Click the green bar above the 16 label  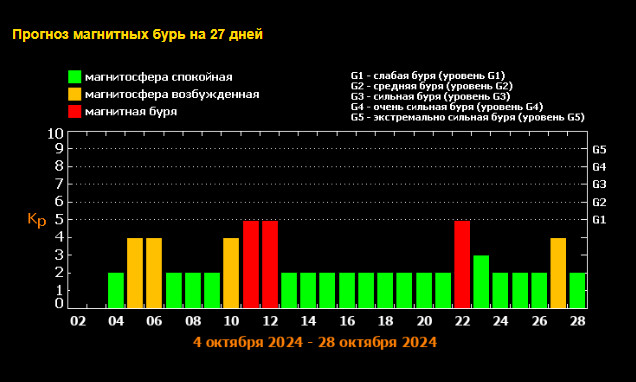coord(347,290)
